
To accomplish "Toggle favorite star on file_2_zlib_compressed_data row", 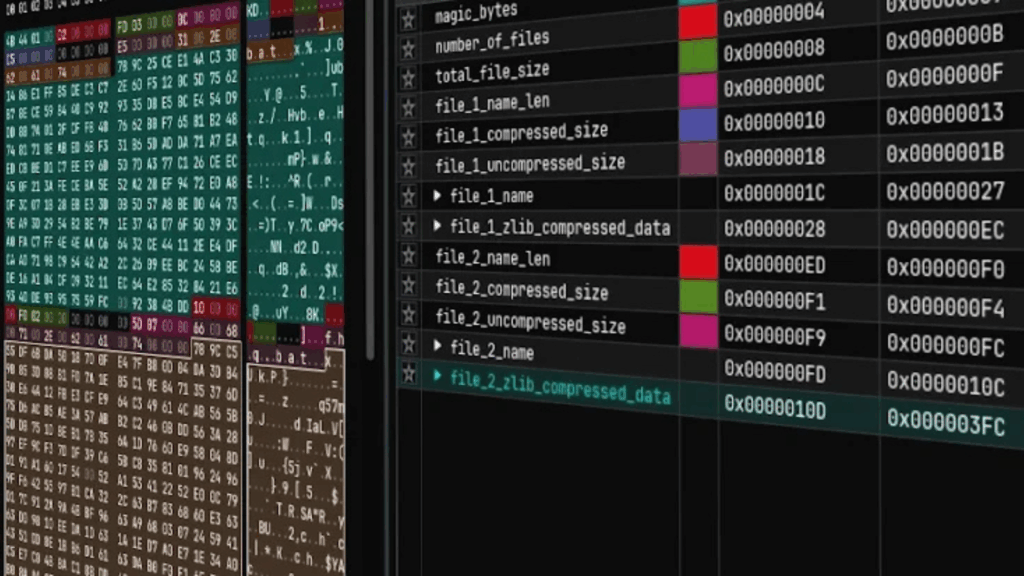I will (x=408, y=373).
